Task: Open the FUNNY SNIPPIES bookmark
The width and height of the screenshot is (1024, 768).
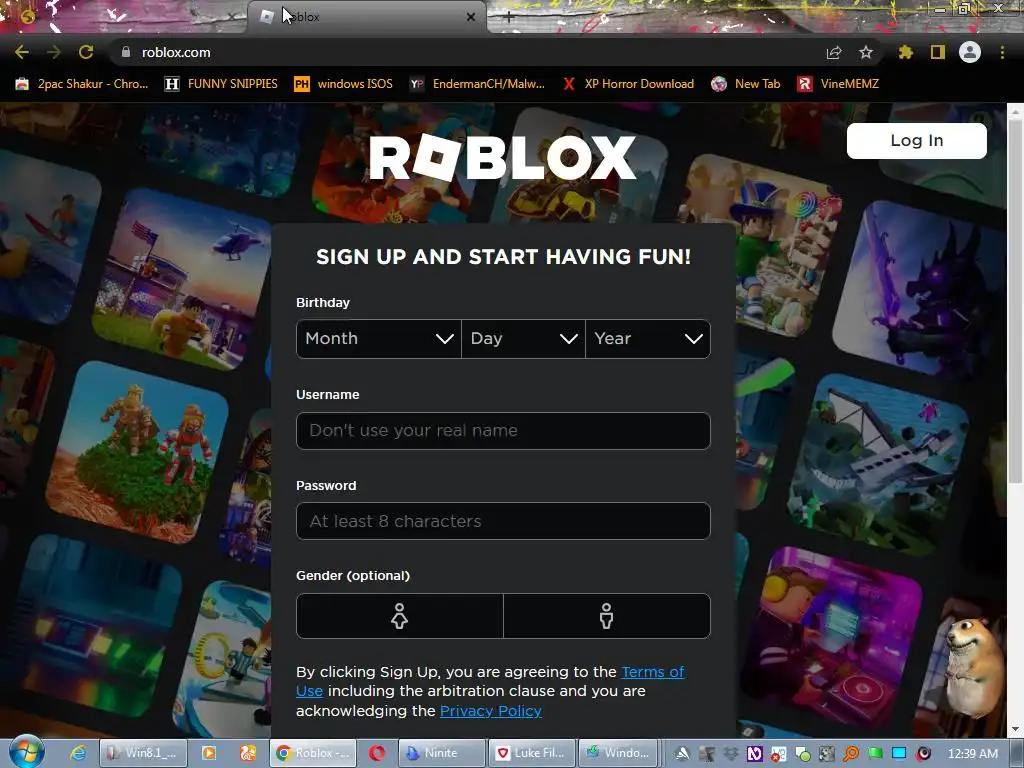Action: (x=221, y=84)
